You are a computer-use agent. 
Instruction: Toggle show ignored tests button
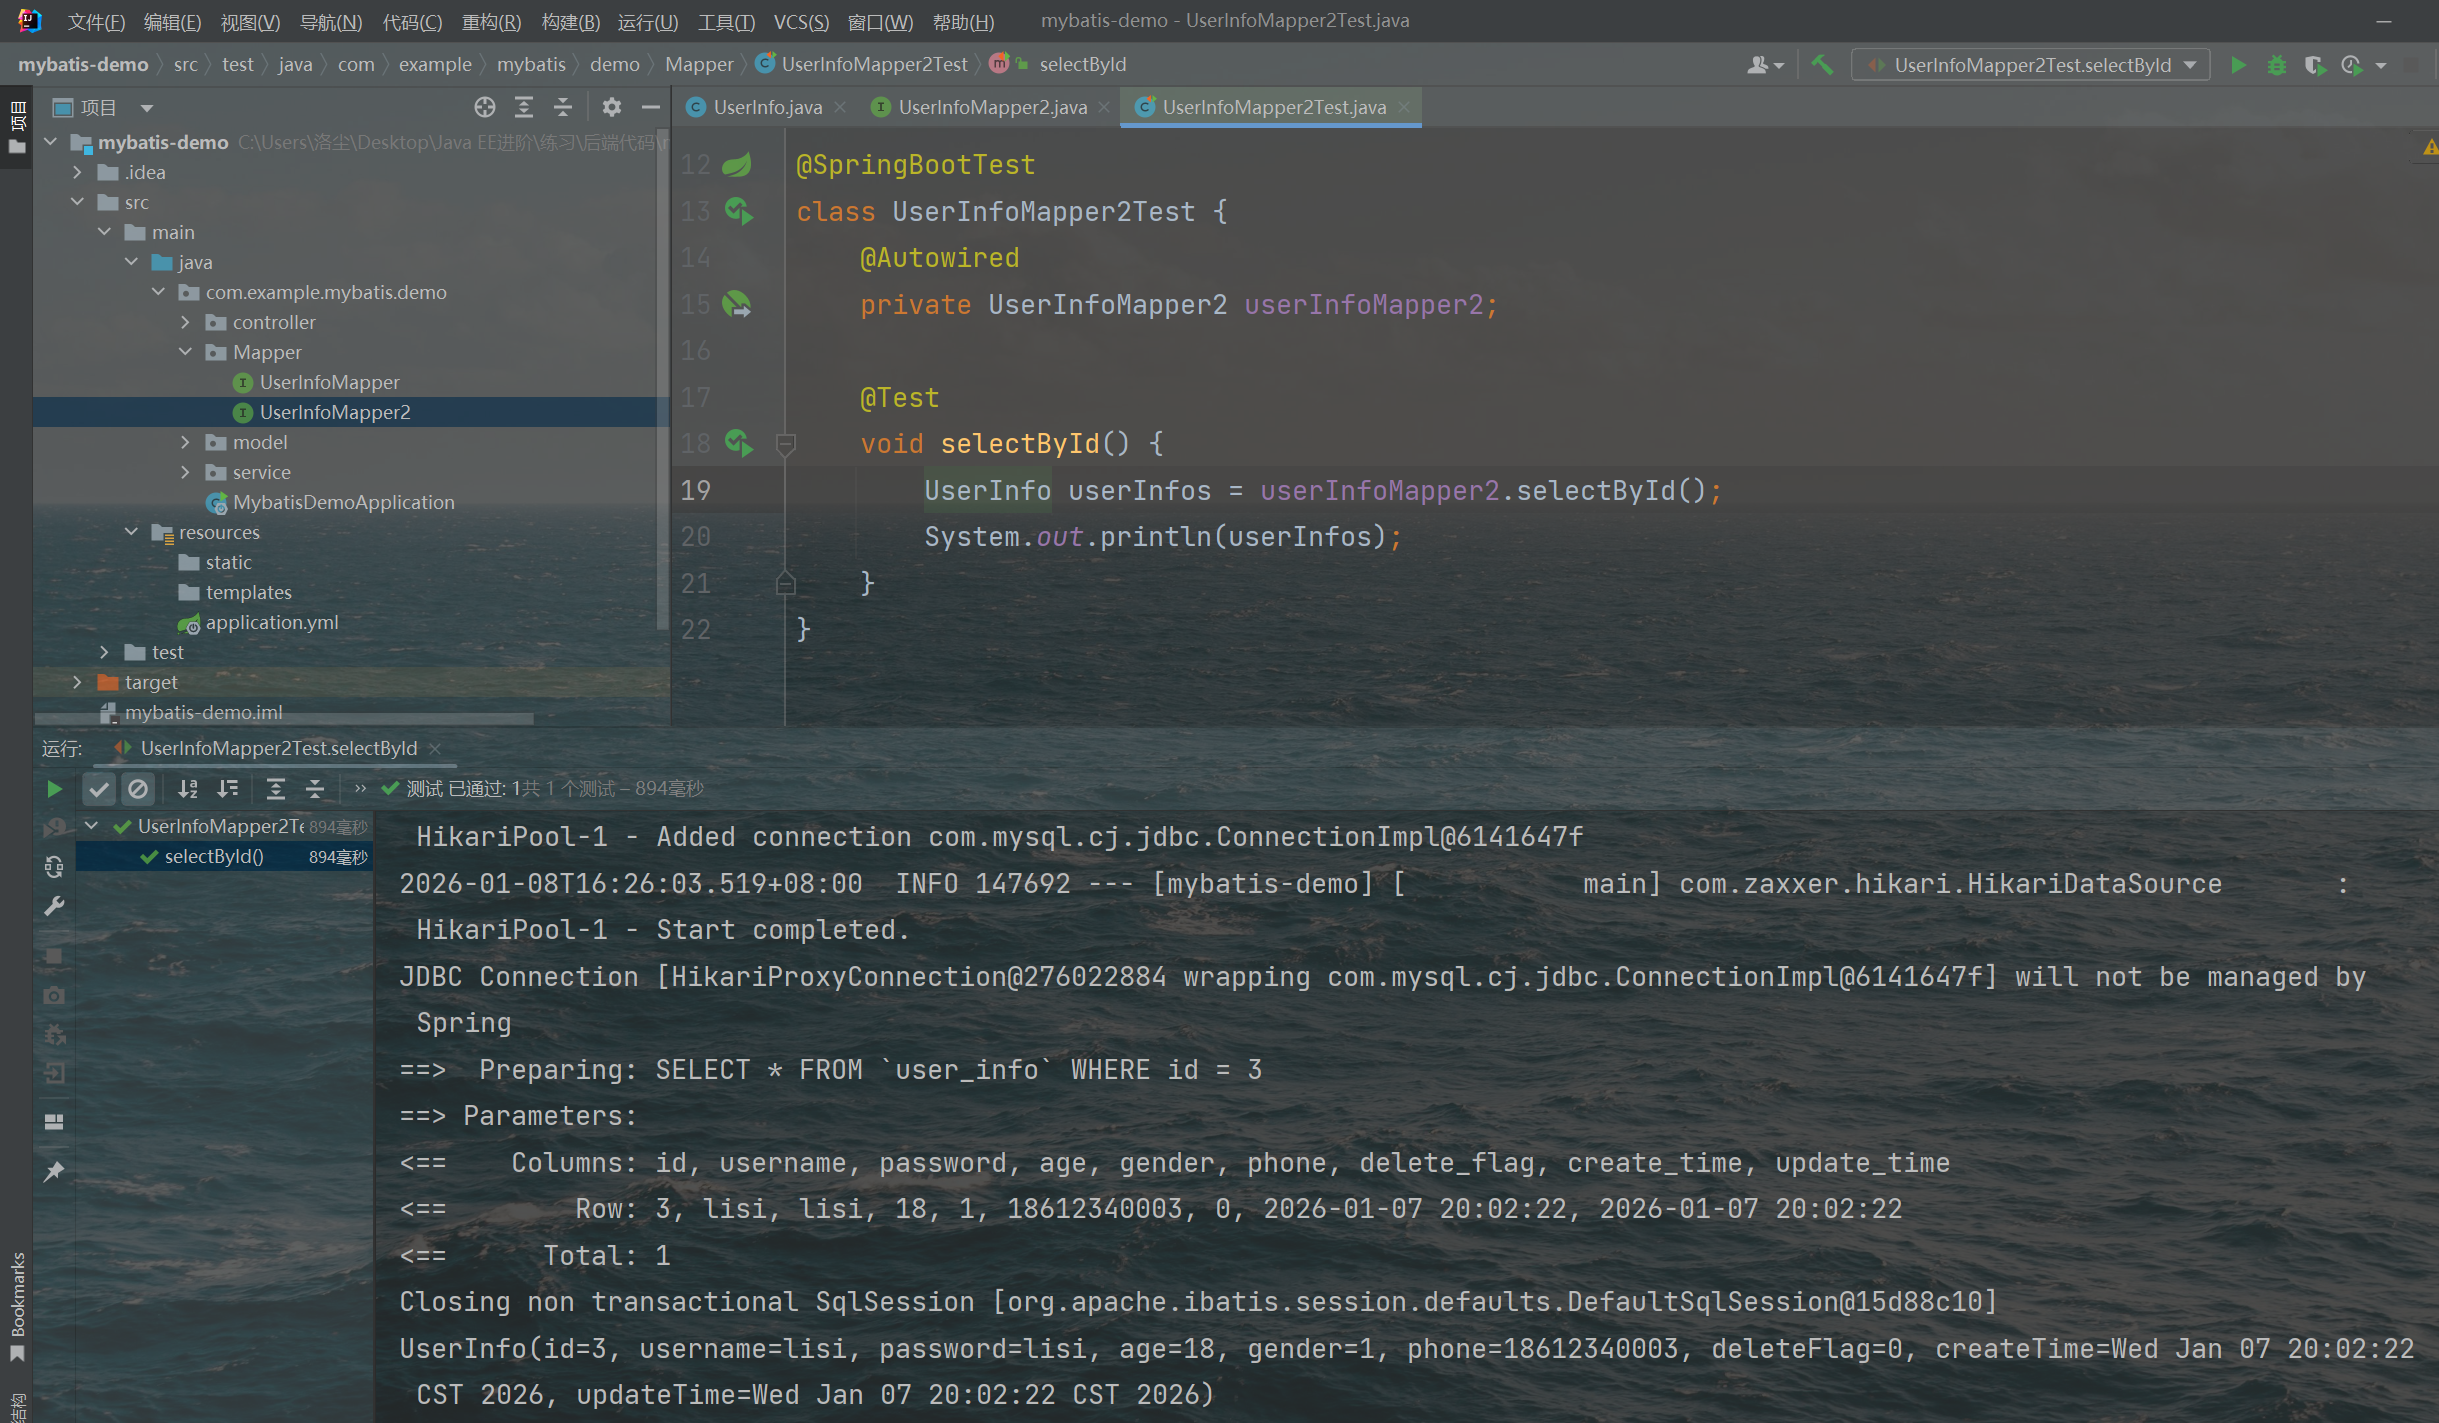click(138, 789)
